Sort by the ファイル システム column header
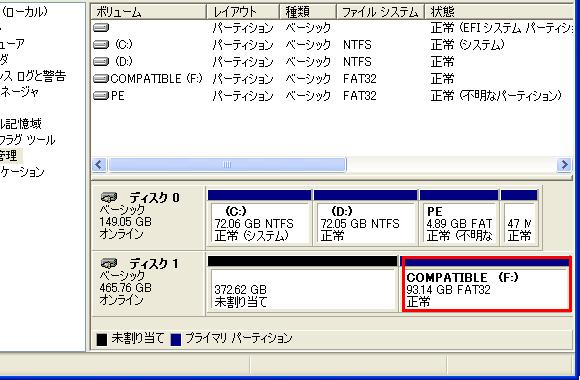 380,12
